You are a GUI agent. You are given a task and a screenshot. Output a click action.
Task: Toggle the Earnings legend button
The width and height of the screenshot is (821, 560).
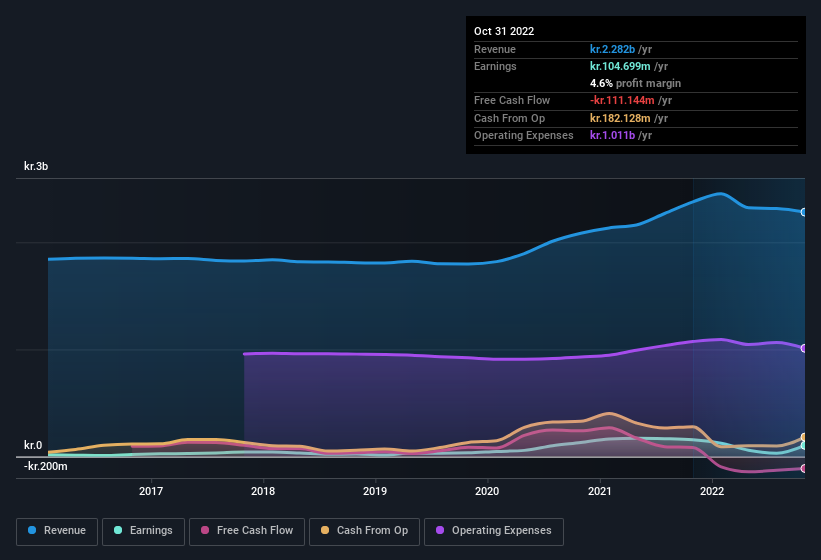[143, 531]
